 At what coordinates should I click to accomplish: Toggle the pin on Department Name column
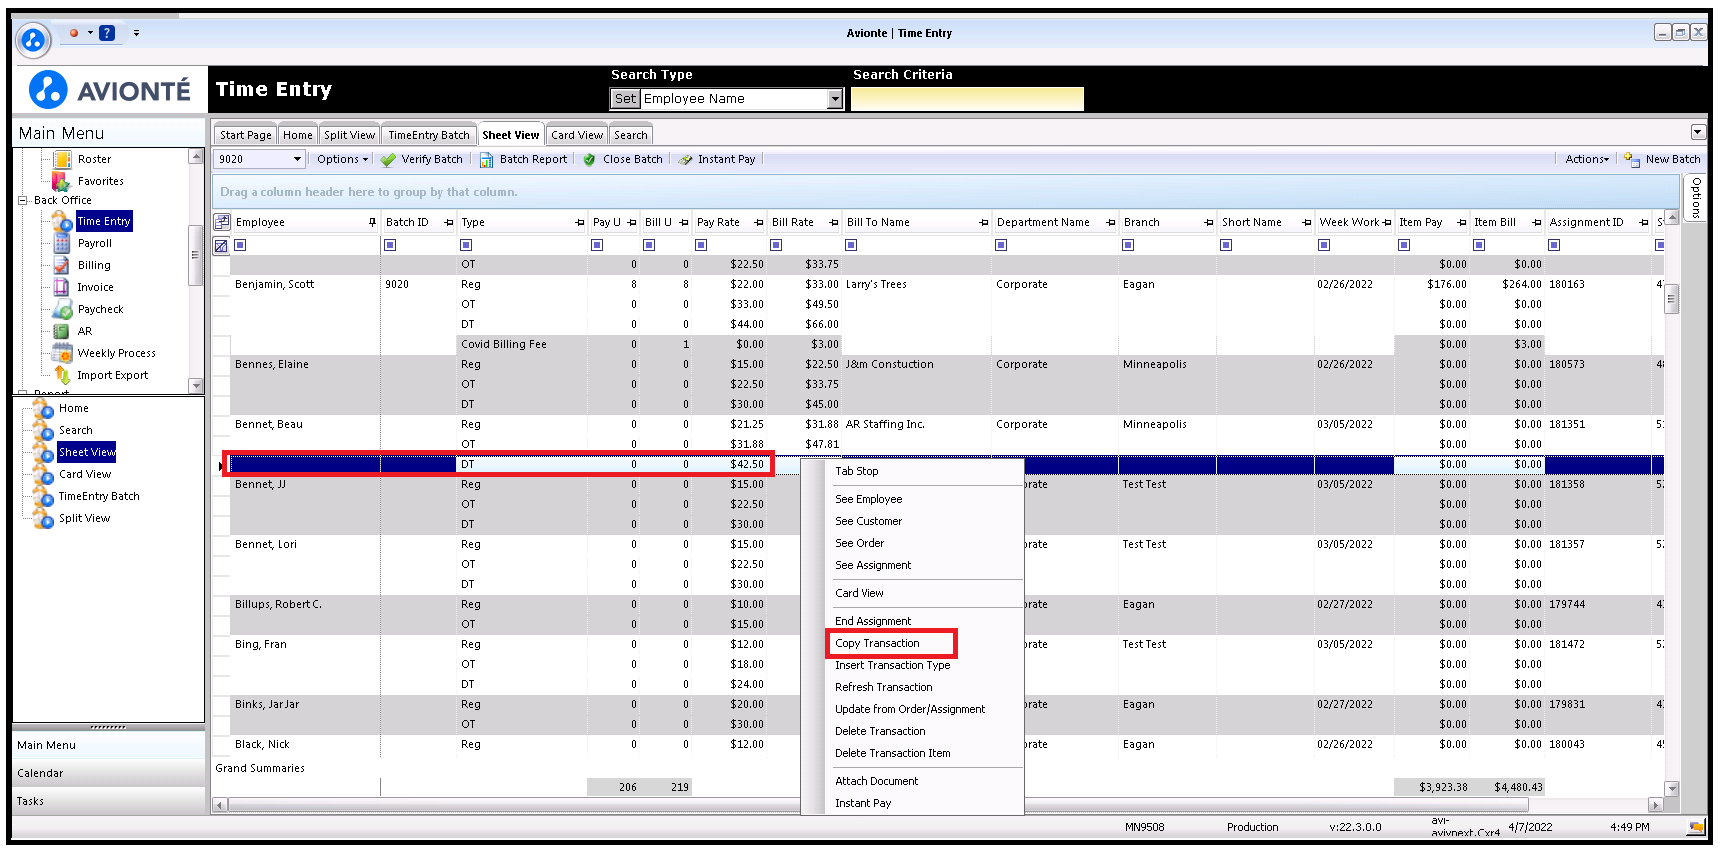click(x=1111, y=222)
